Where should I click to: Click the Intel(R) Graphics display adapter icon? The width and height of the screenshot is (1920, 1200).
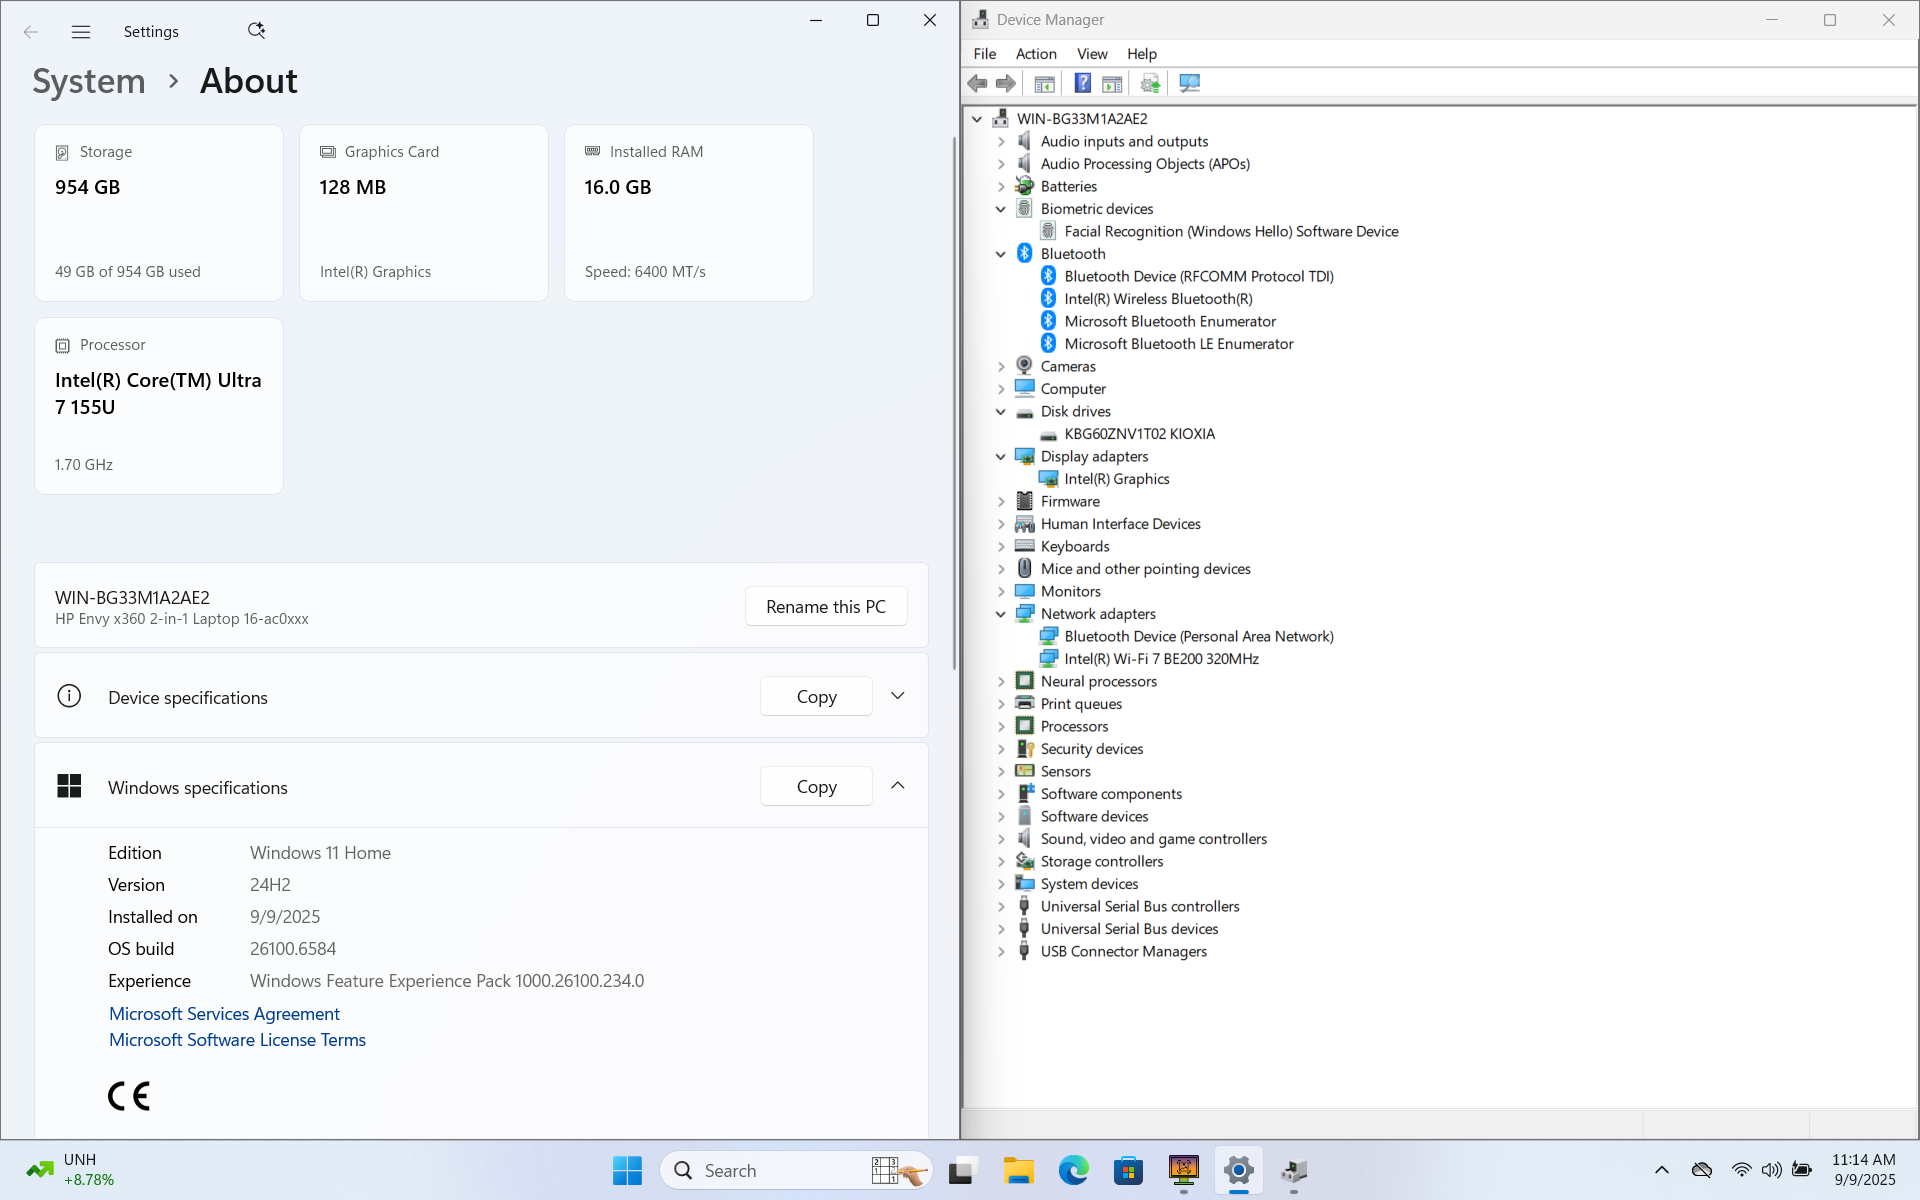click(1048, 479)
